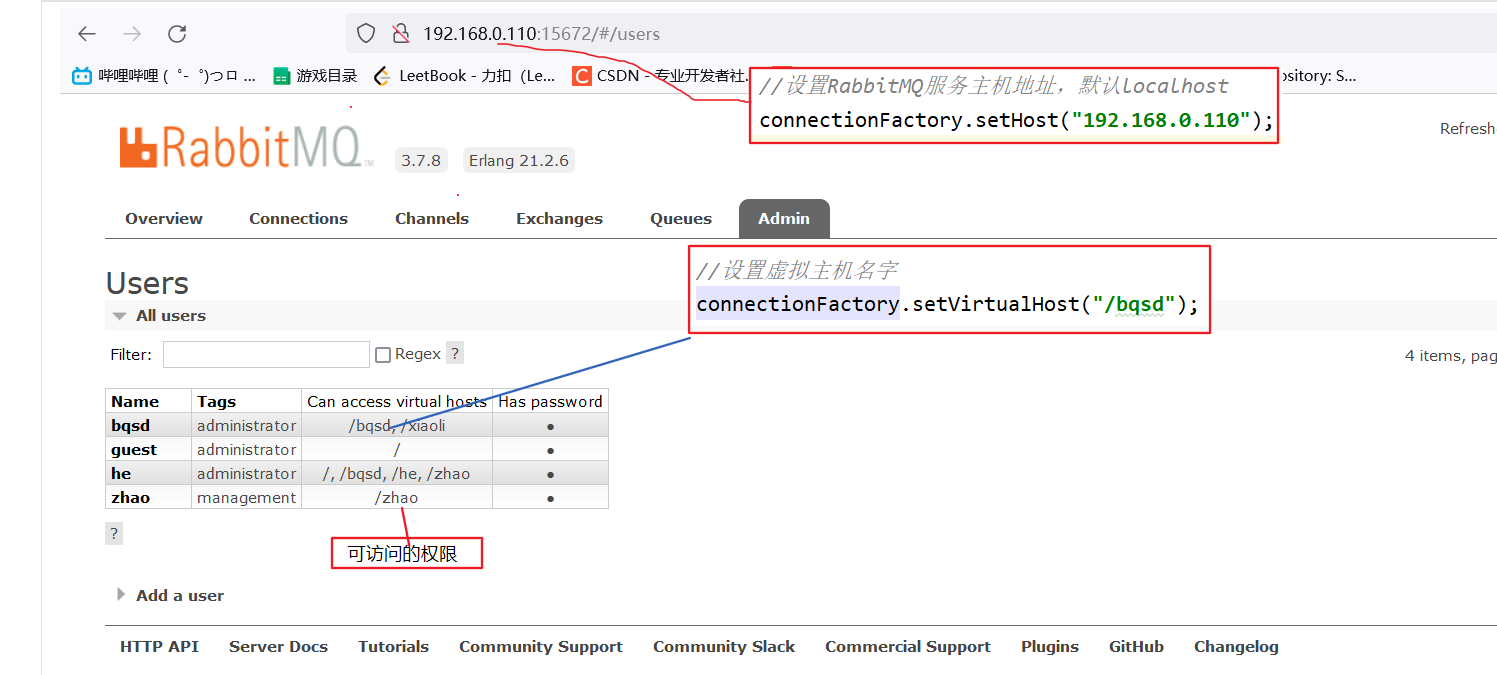Click the Users page heading
Image resolution: width=1497 pixels, height=675 pixels.
[x=147, y=284]
